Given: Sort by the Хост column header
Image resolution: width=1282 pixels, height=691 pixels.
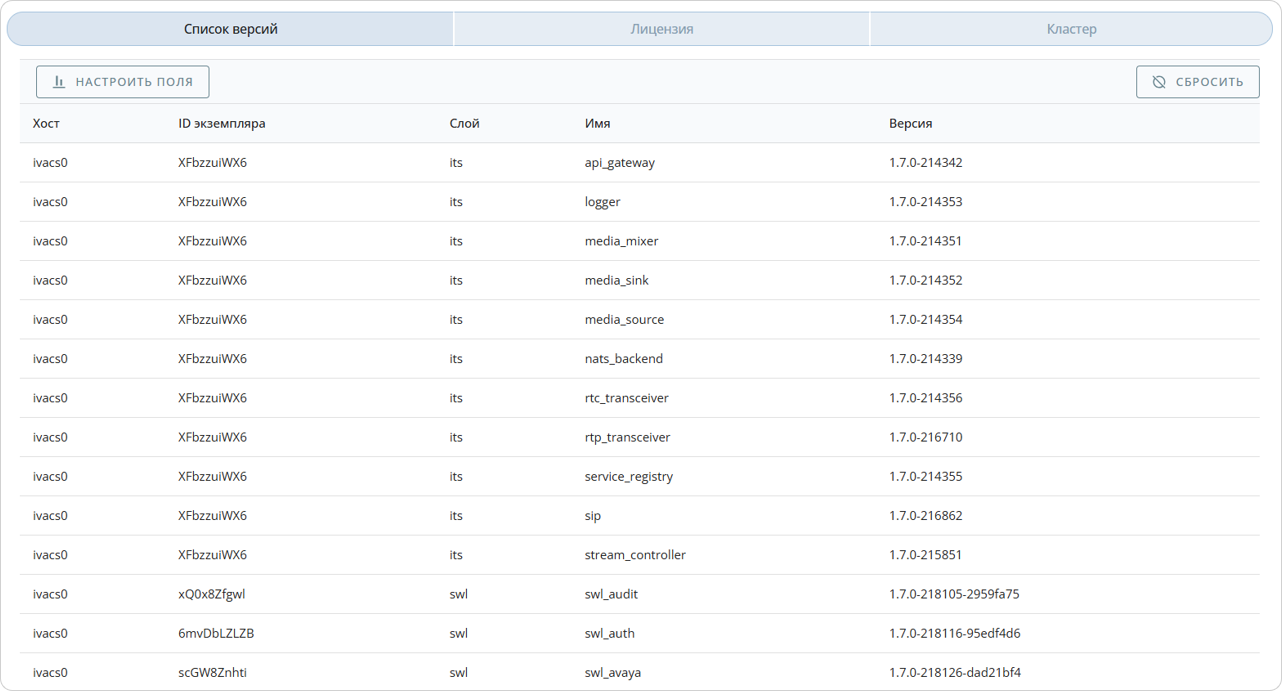Looking at the screenshot, I should tap(46, 123).
